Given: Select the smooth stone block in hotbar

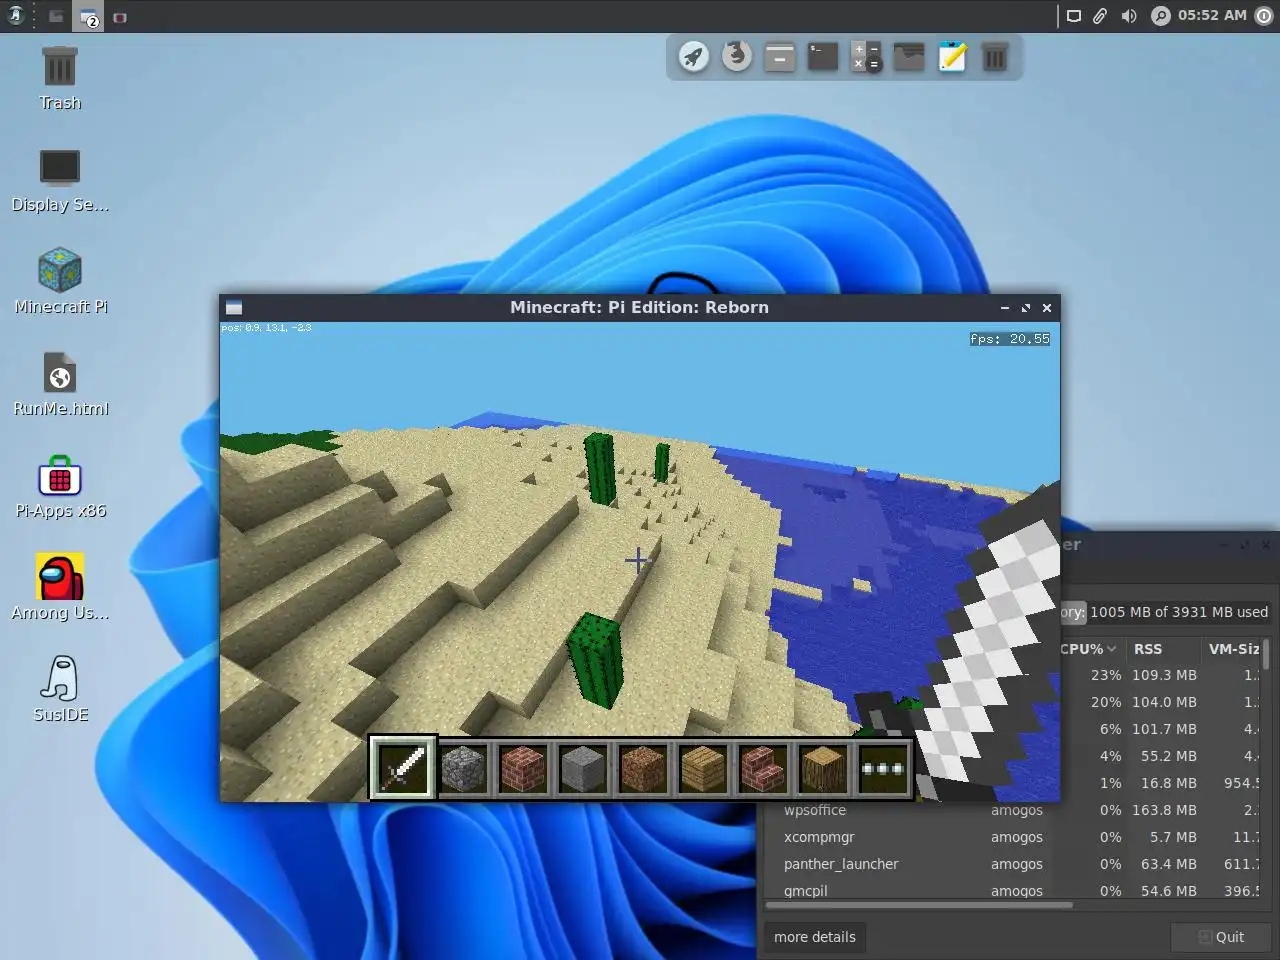Looking at the screenshot, I should click(x=583, y=768).
